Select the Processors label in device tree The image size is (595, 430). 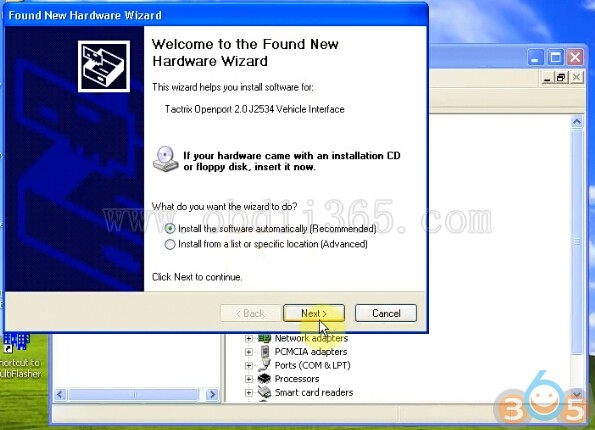pos(297,379)
